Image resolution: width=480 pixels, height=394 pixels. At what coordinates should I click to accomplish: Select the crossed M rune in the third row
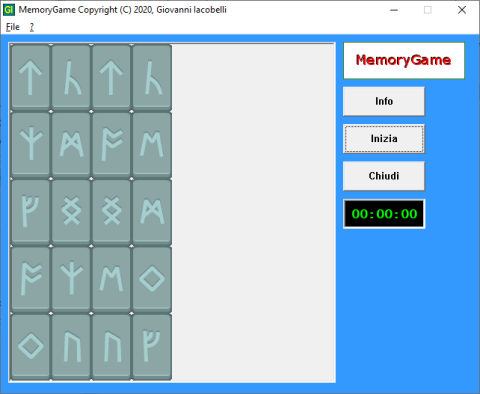(152, 212)
